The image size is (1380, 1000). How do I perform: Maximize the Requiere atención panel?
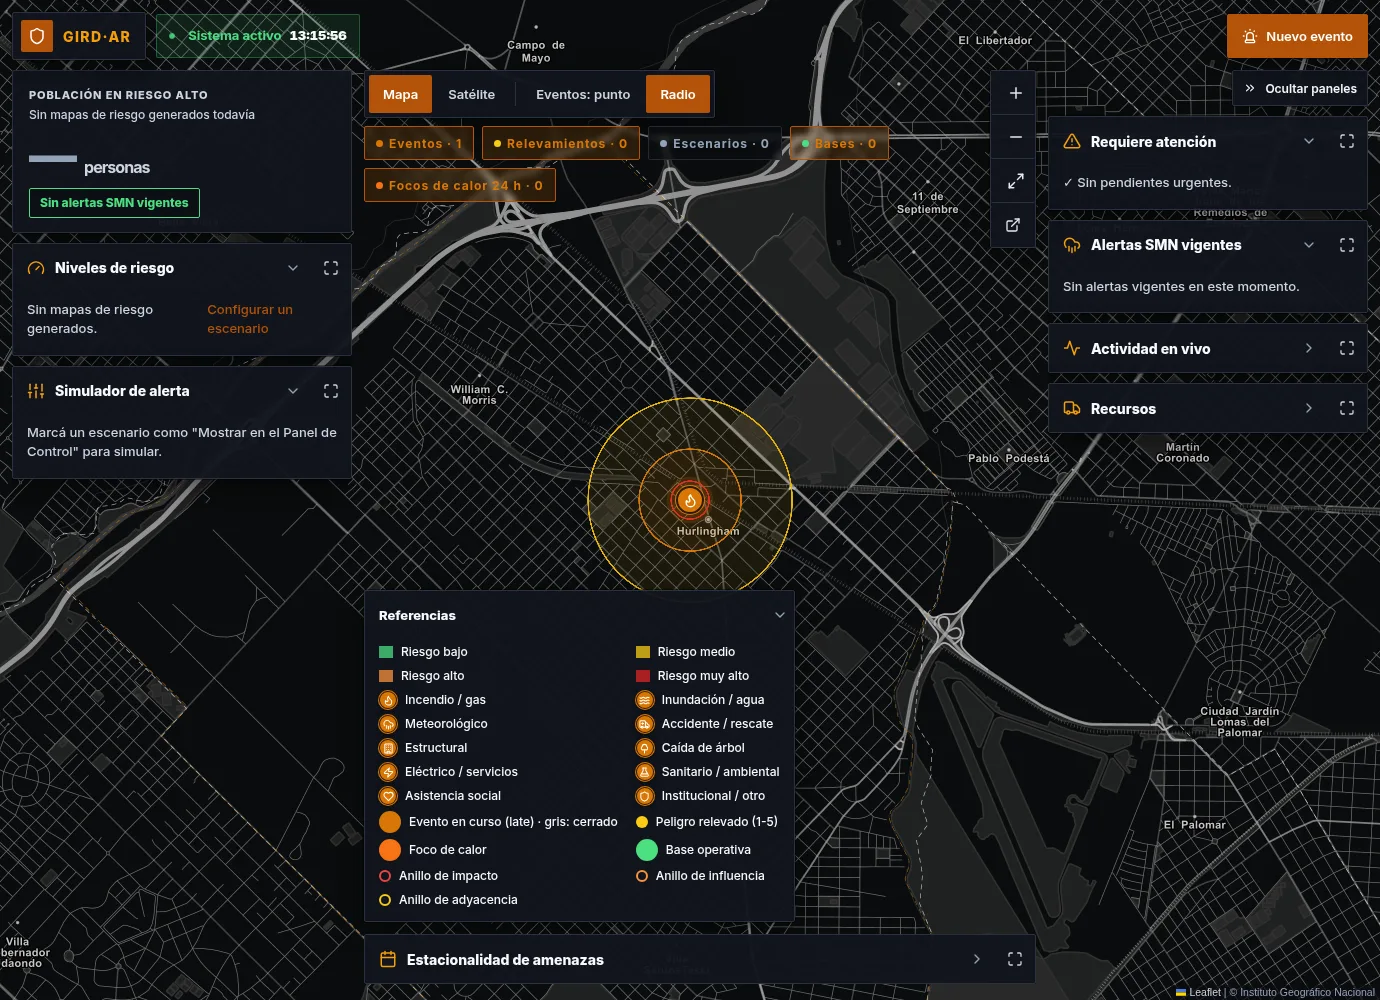tap(1347, 142)
